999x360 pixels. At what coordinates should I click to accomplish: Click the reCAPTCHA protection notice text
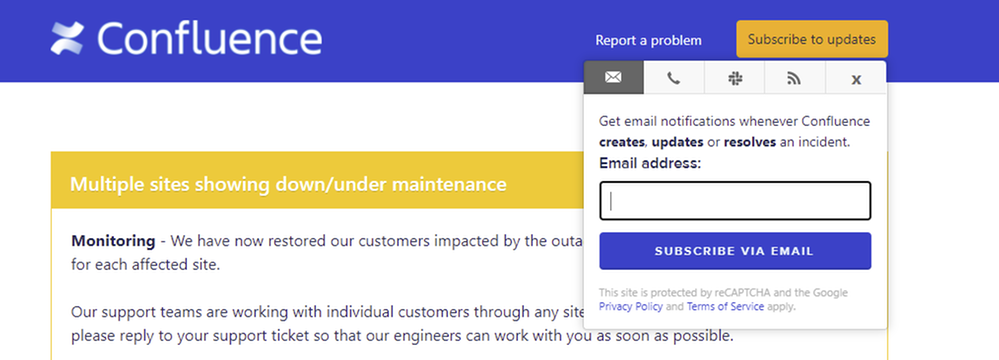click(723, 299)
